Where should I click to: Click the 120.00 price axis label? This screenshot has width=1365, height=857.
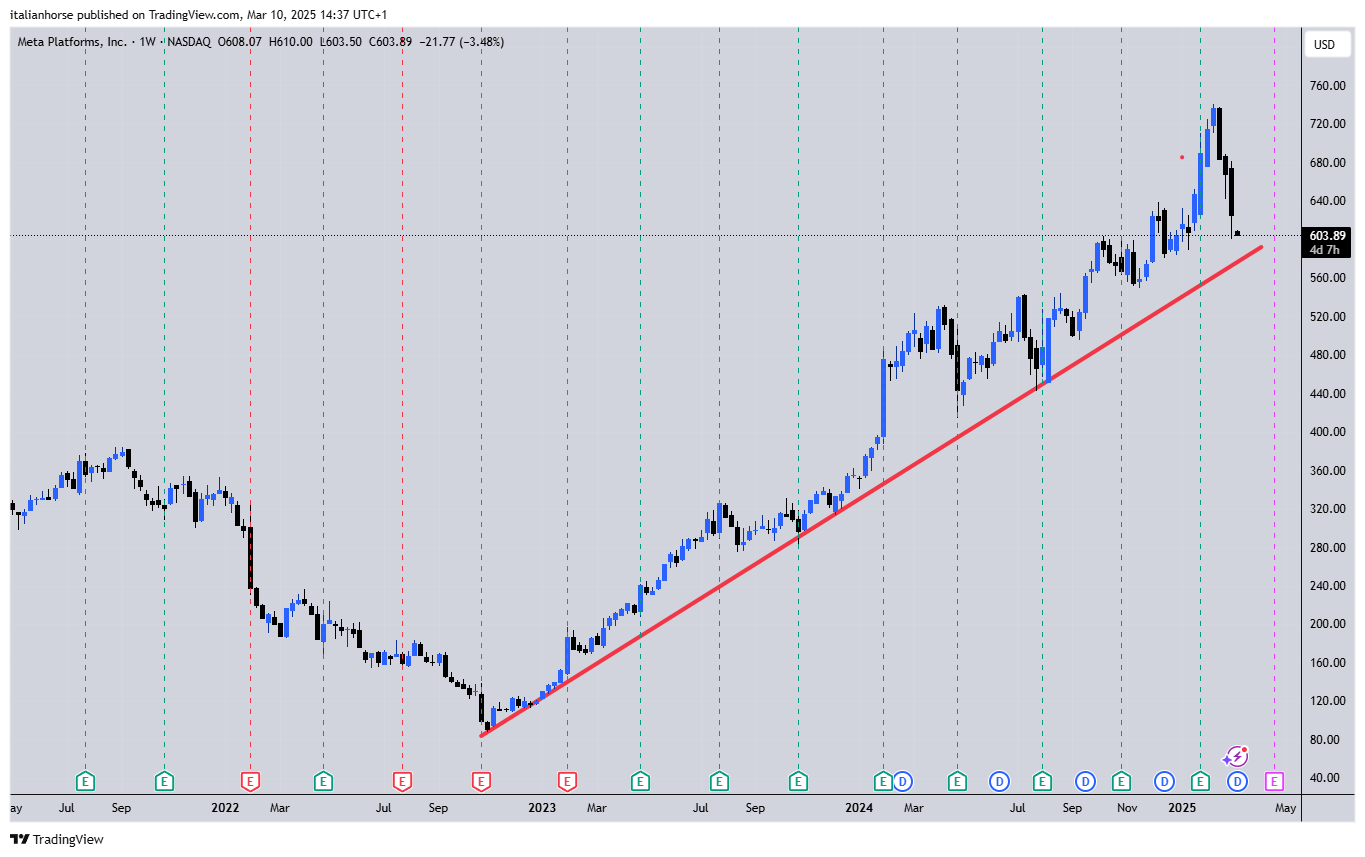[1326, 701]
